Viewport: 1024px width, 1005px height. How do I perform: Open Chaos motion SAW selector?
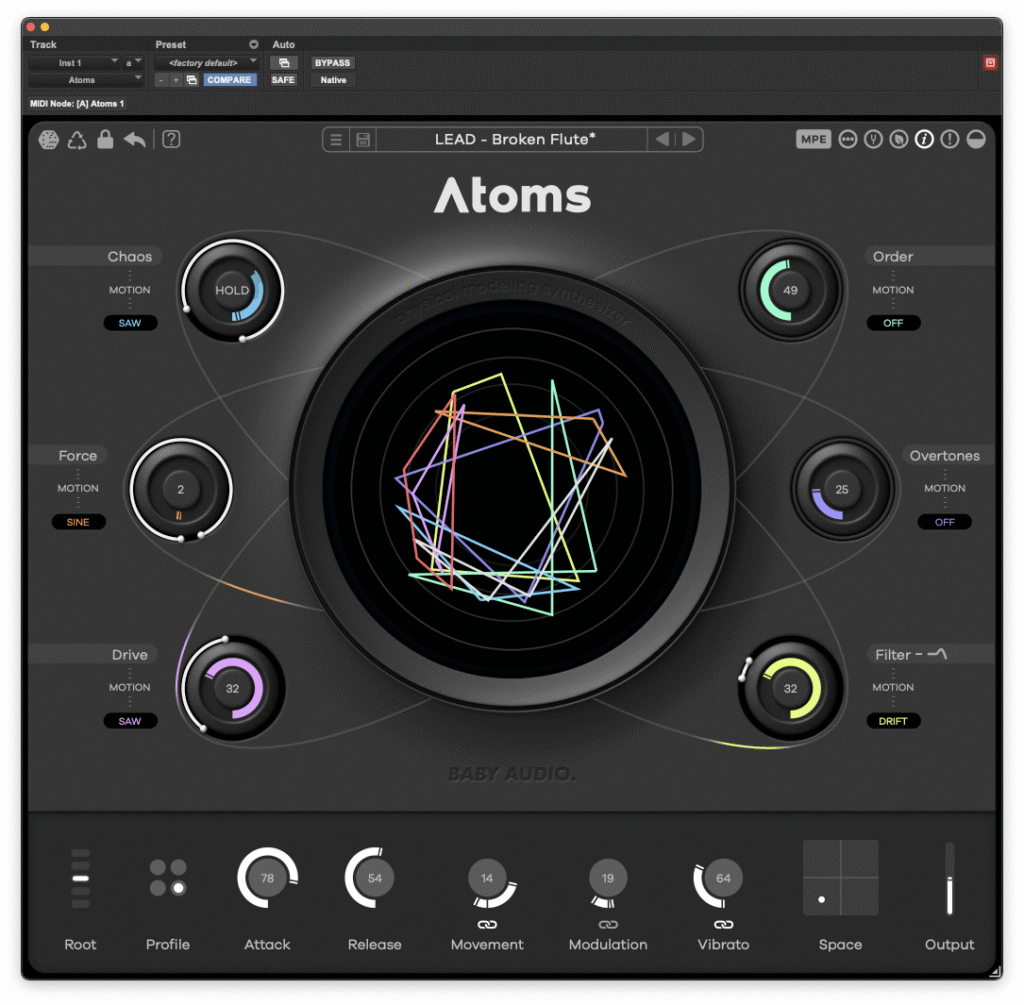(x=130, y=323)
